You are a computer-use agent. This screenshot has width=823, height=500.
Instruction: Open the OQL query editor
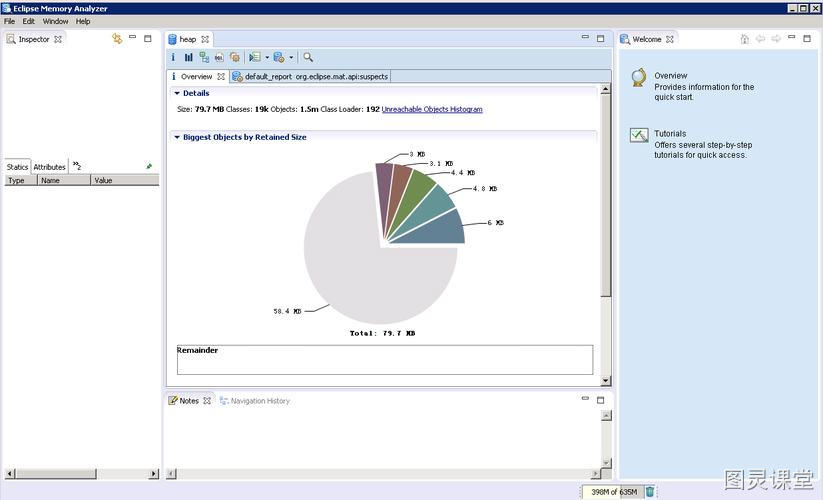219,57
